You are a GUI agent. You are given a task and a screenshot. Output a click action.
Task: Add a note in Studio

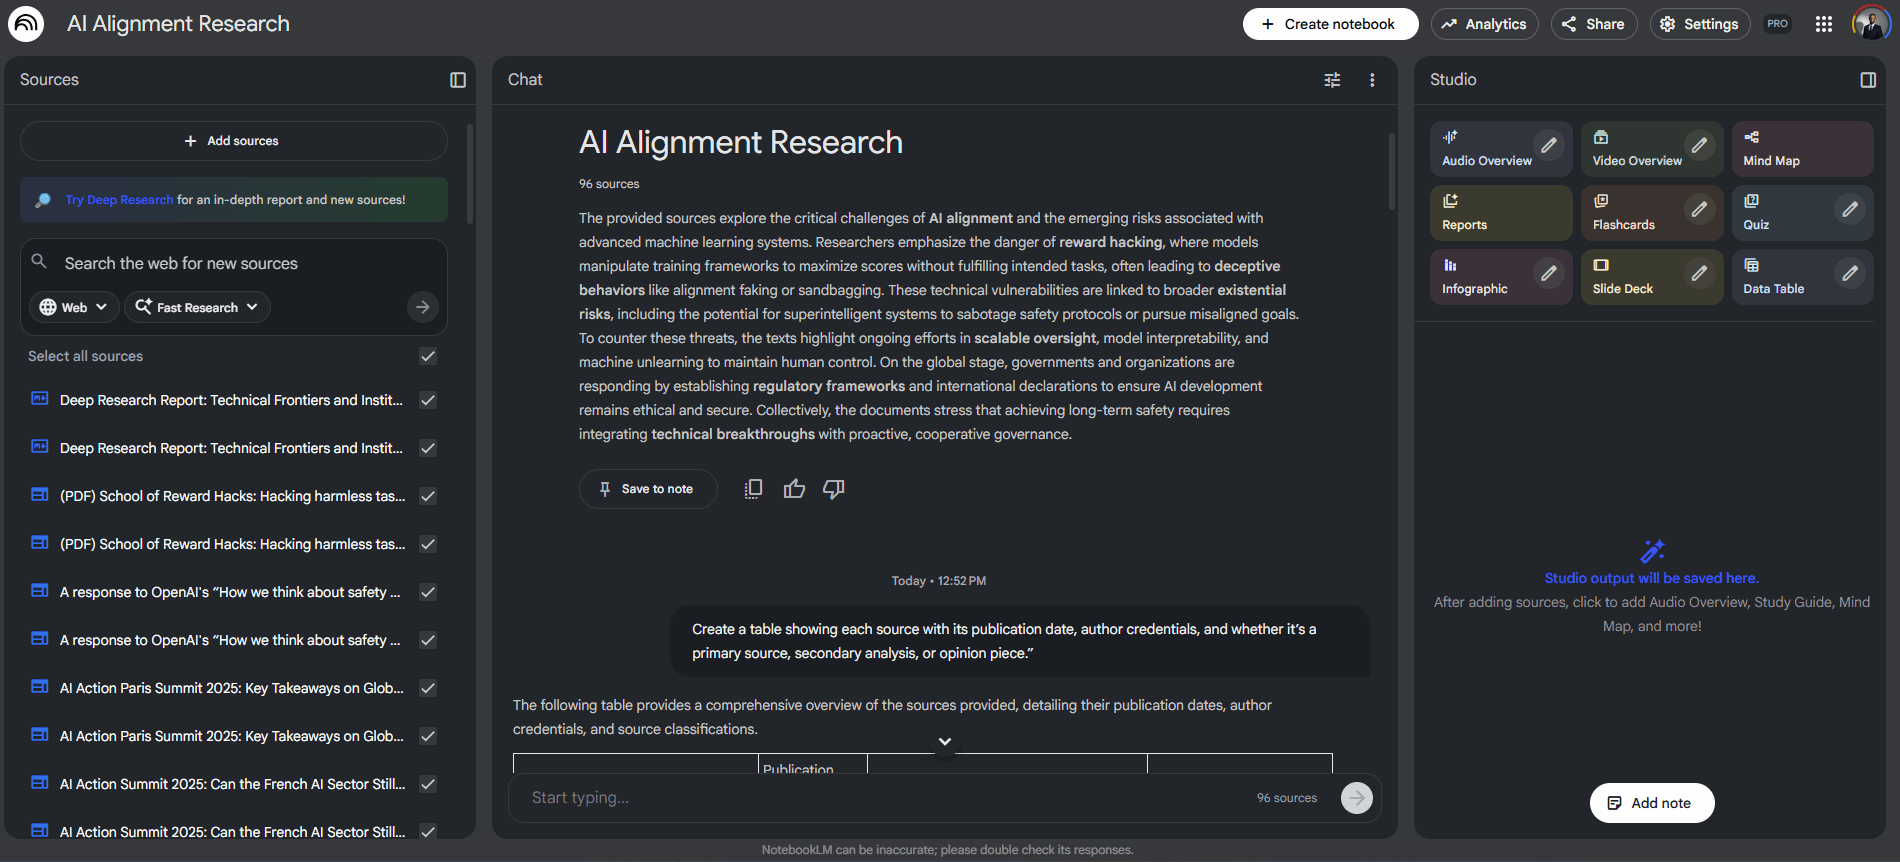(x=1652, y=803)
